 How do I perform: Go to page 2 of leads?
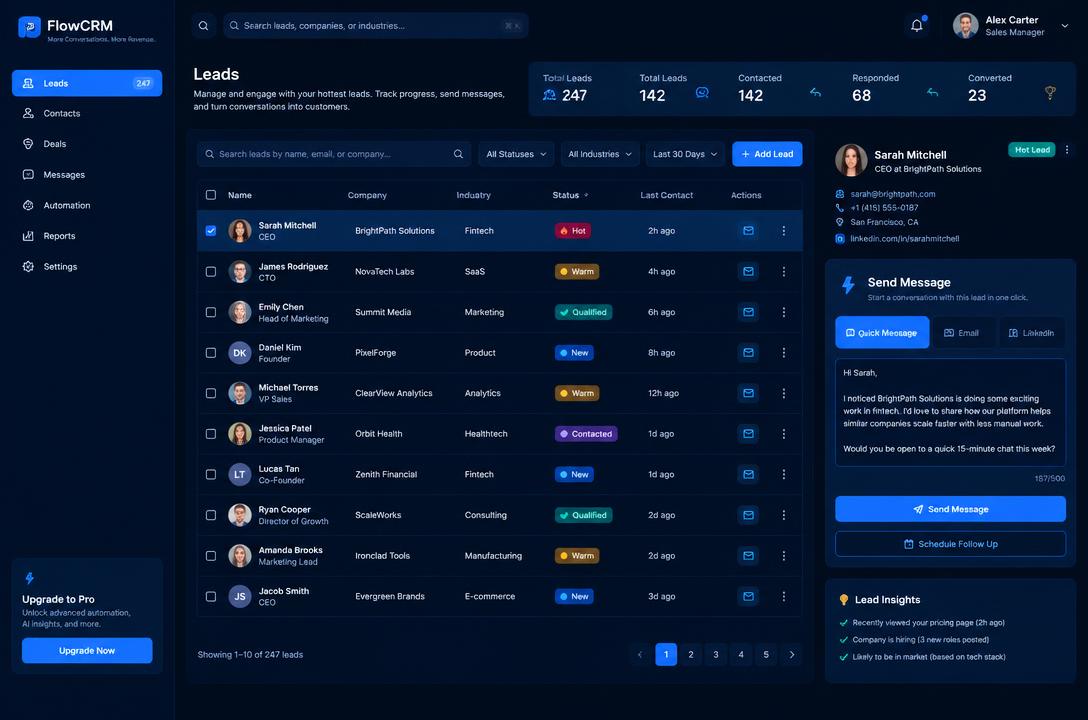(x=690, y=654)
